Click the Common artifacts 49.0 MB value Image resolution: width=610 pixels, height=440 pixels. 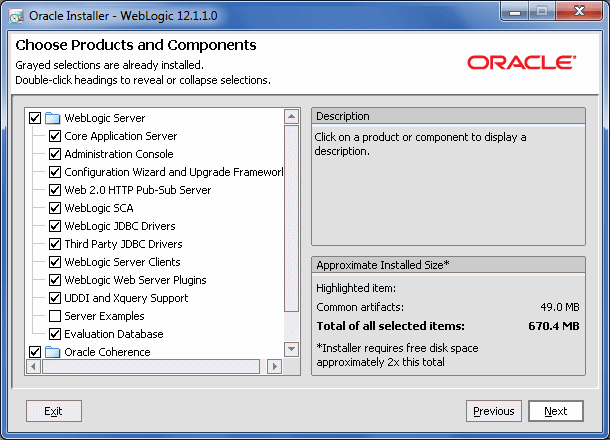560,307
